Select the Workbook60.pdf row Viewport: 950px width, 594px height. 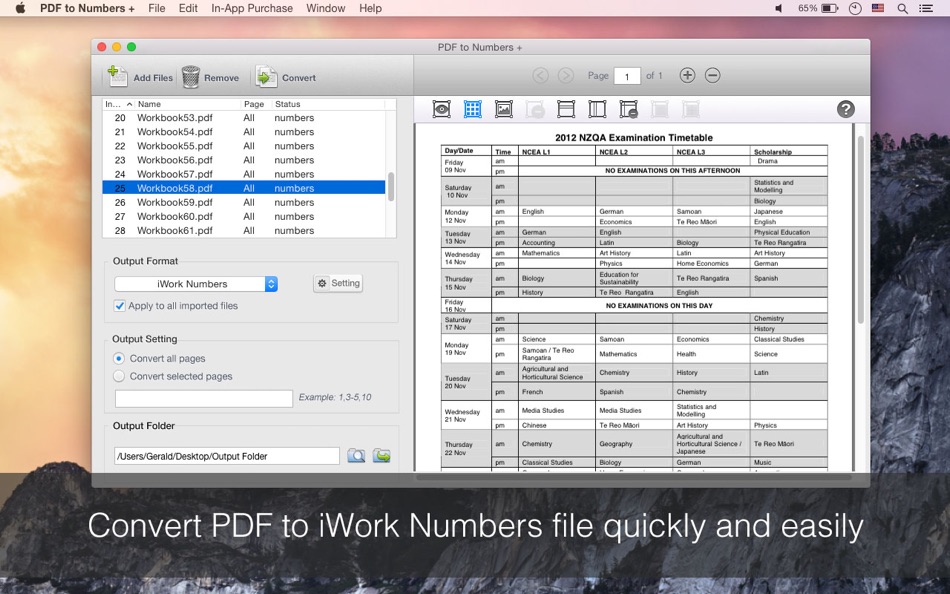pos(244,216)
